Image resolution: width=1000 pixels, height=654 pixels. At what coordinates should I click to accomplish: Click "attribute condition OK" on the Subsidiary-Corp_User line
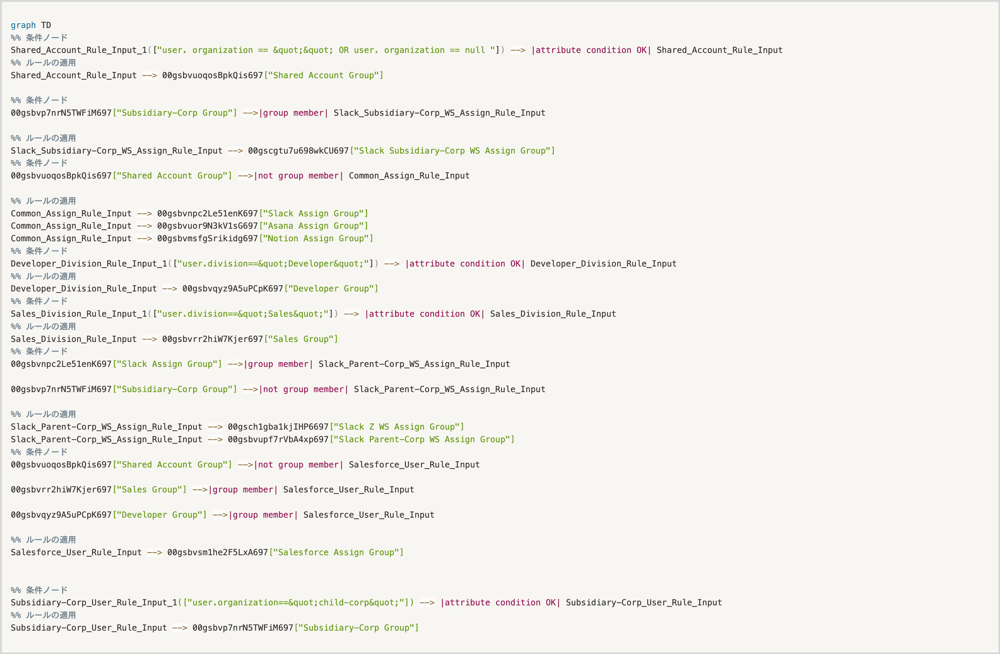(501, 603)
